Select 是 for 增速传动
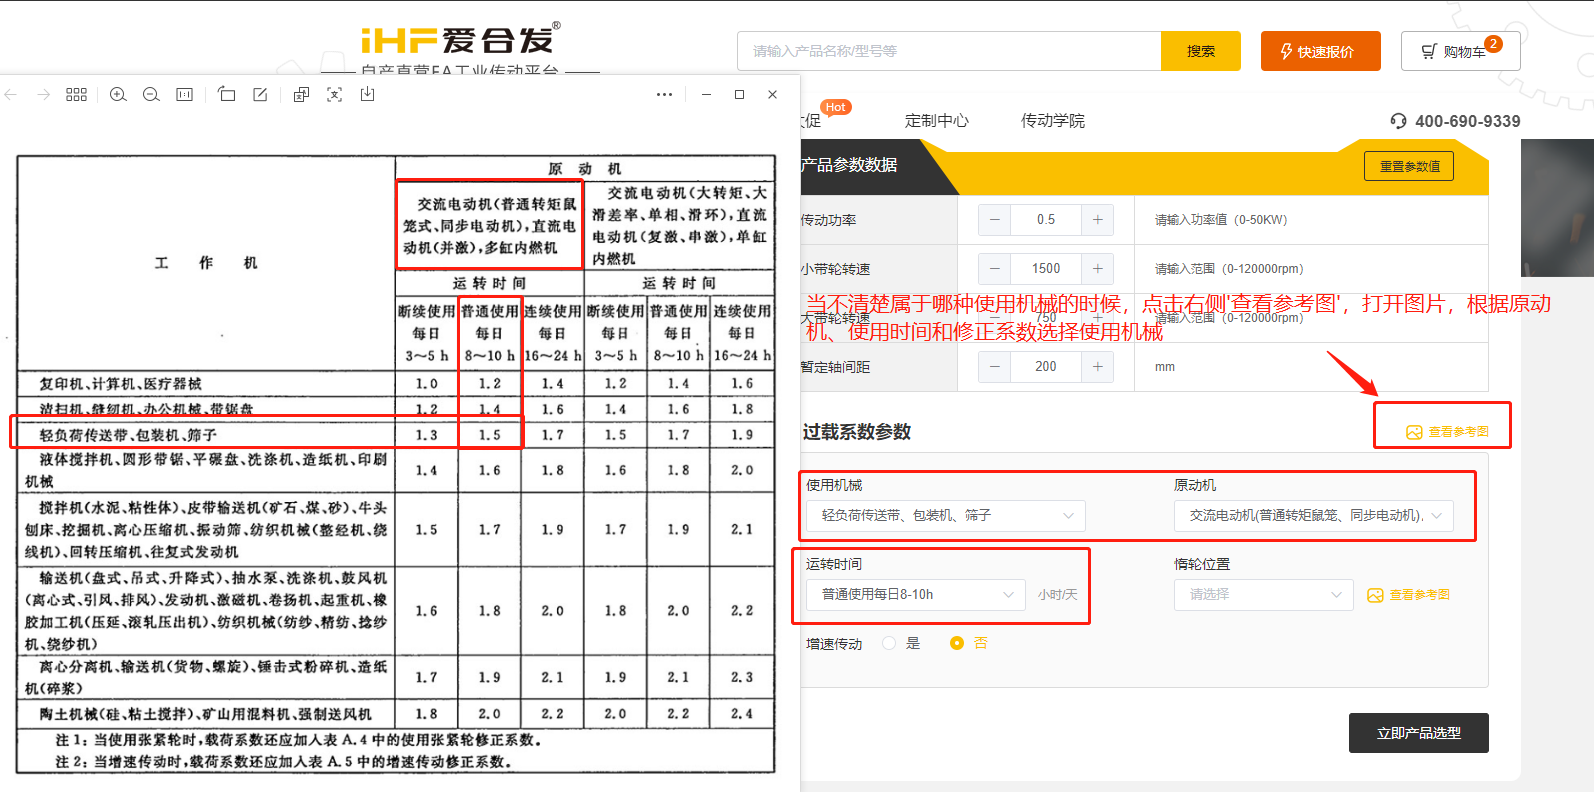 point(889,643)
